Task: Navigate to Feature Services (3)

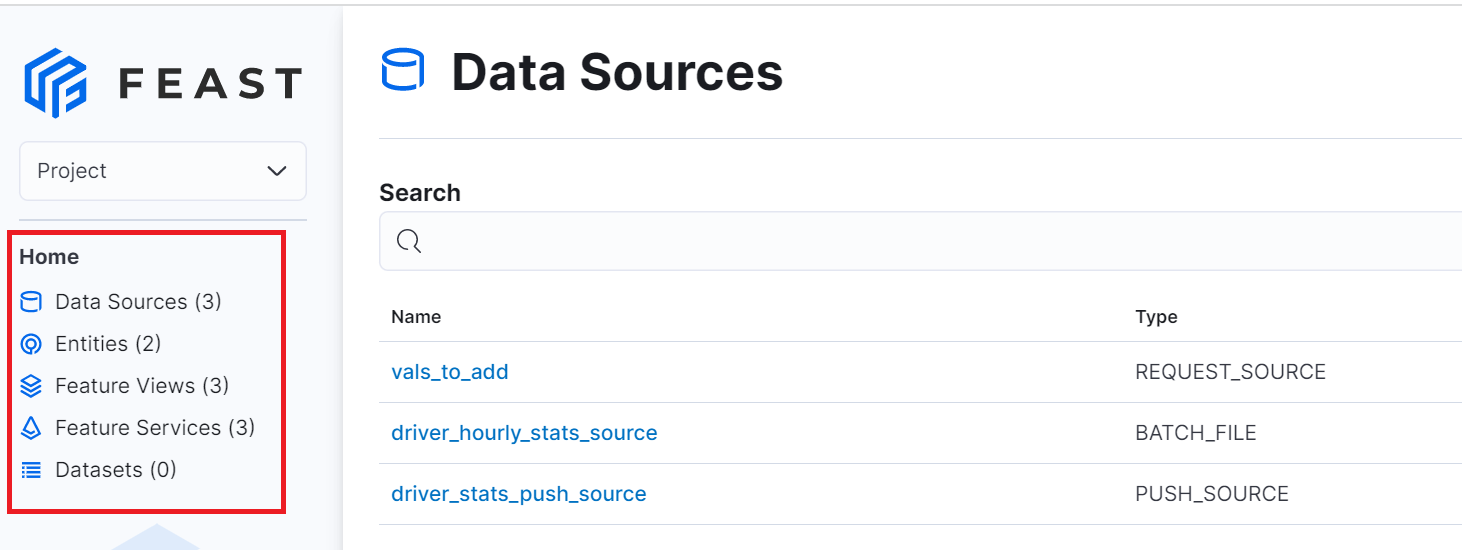Action: click(155, 428)
